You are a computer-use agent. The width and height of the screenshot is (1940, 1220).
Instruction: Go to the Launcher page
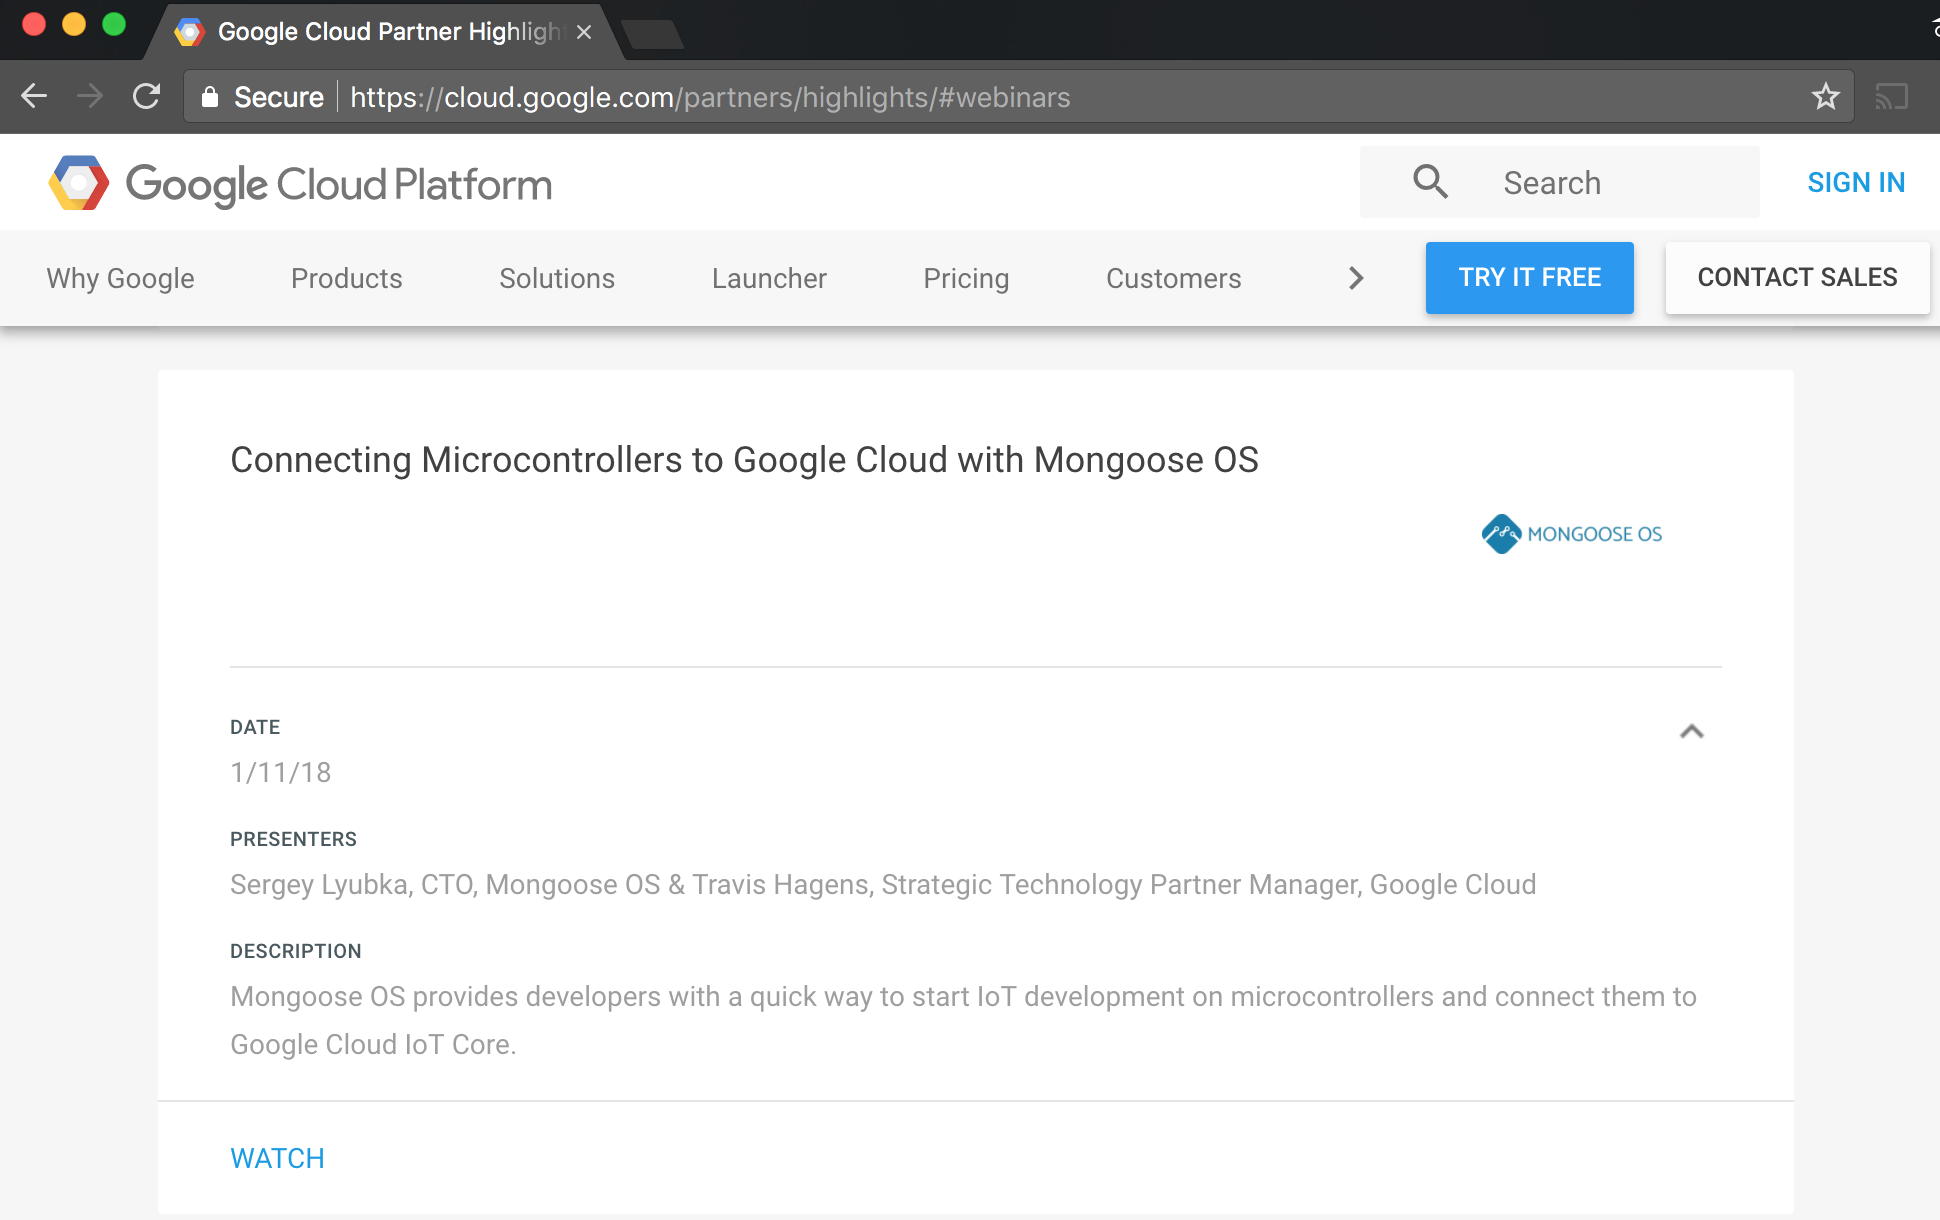coord(769,278)
